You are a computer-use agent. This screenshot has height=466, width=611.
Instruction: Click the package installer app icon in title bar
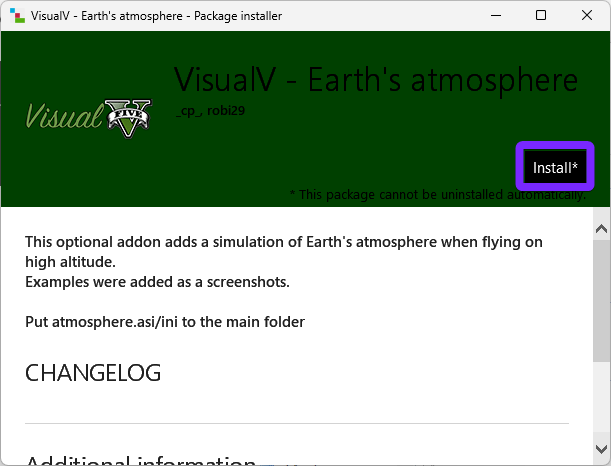(x=17, y=16)
